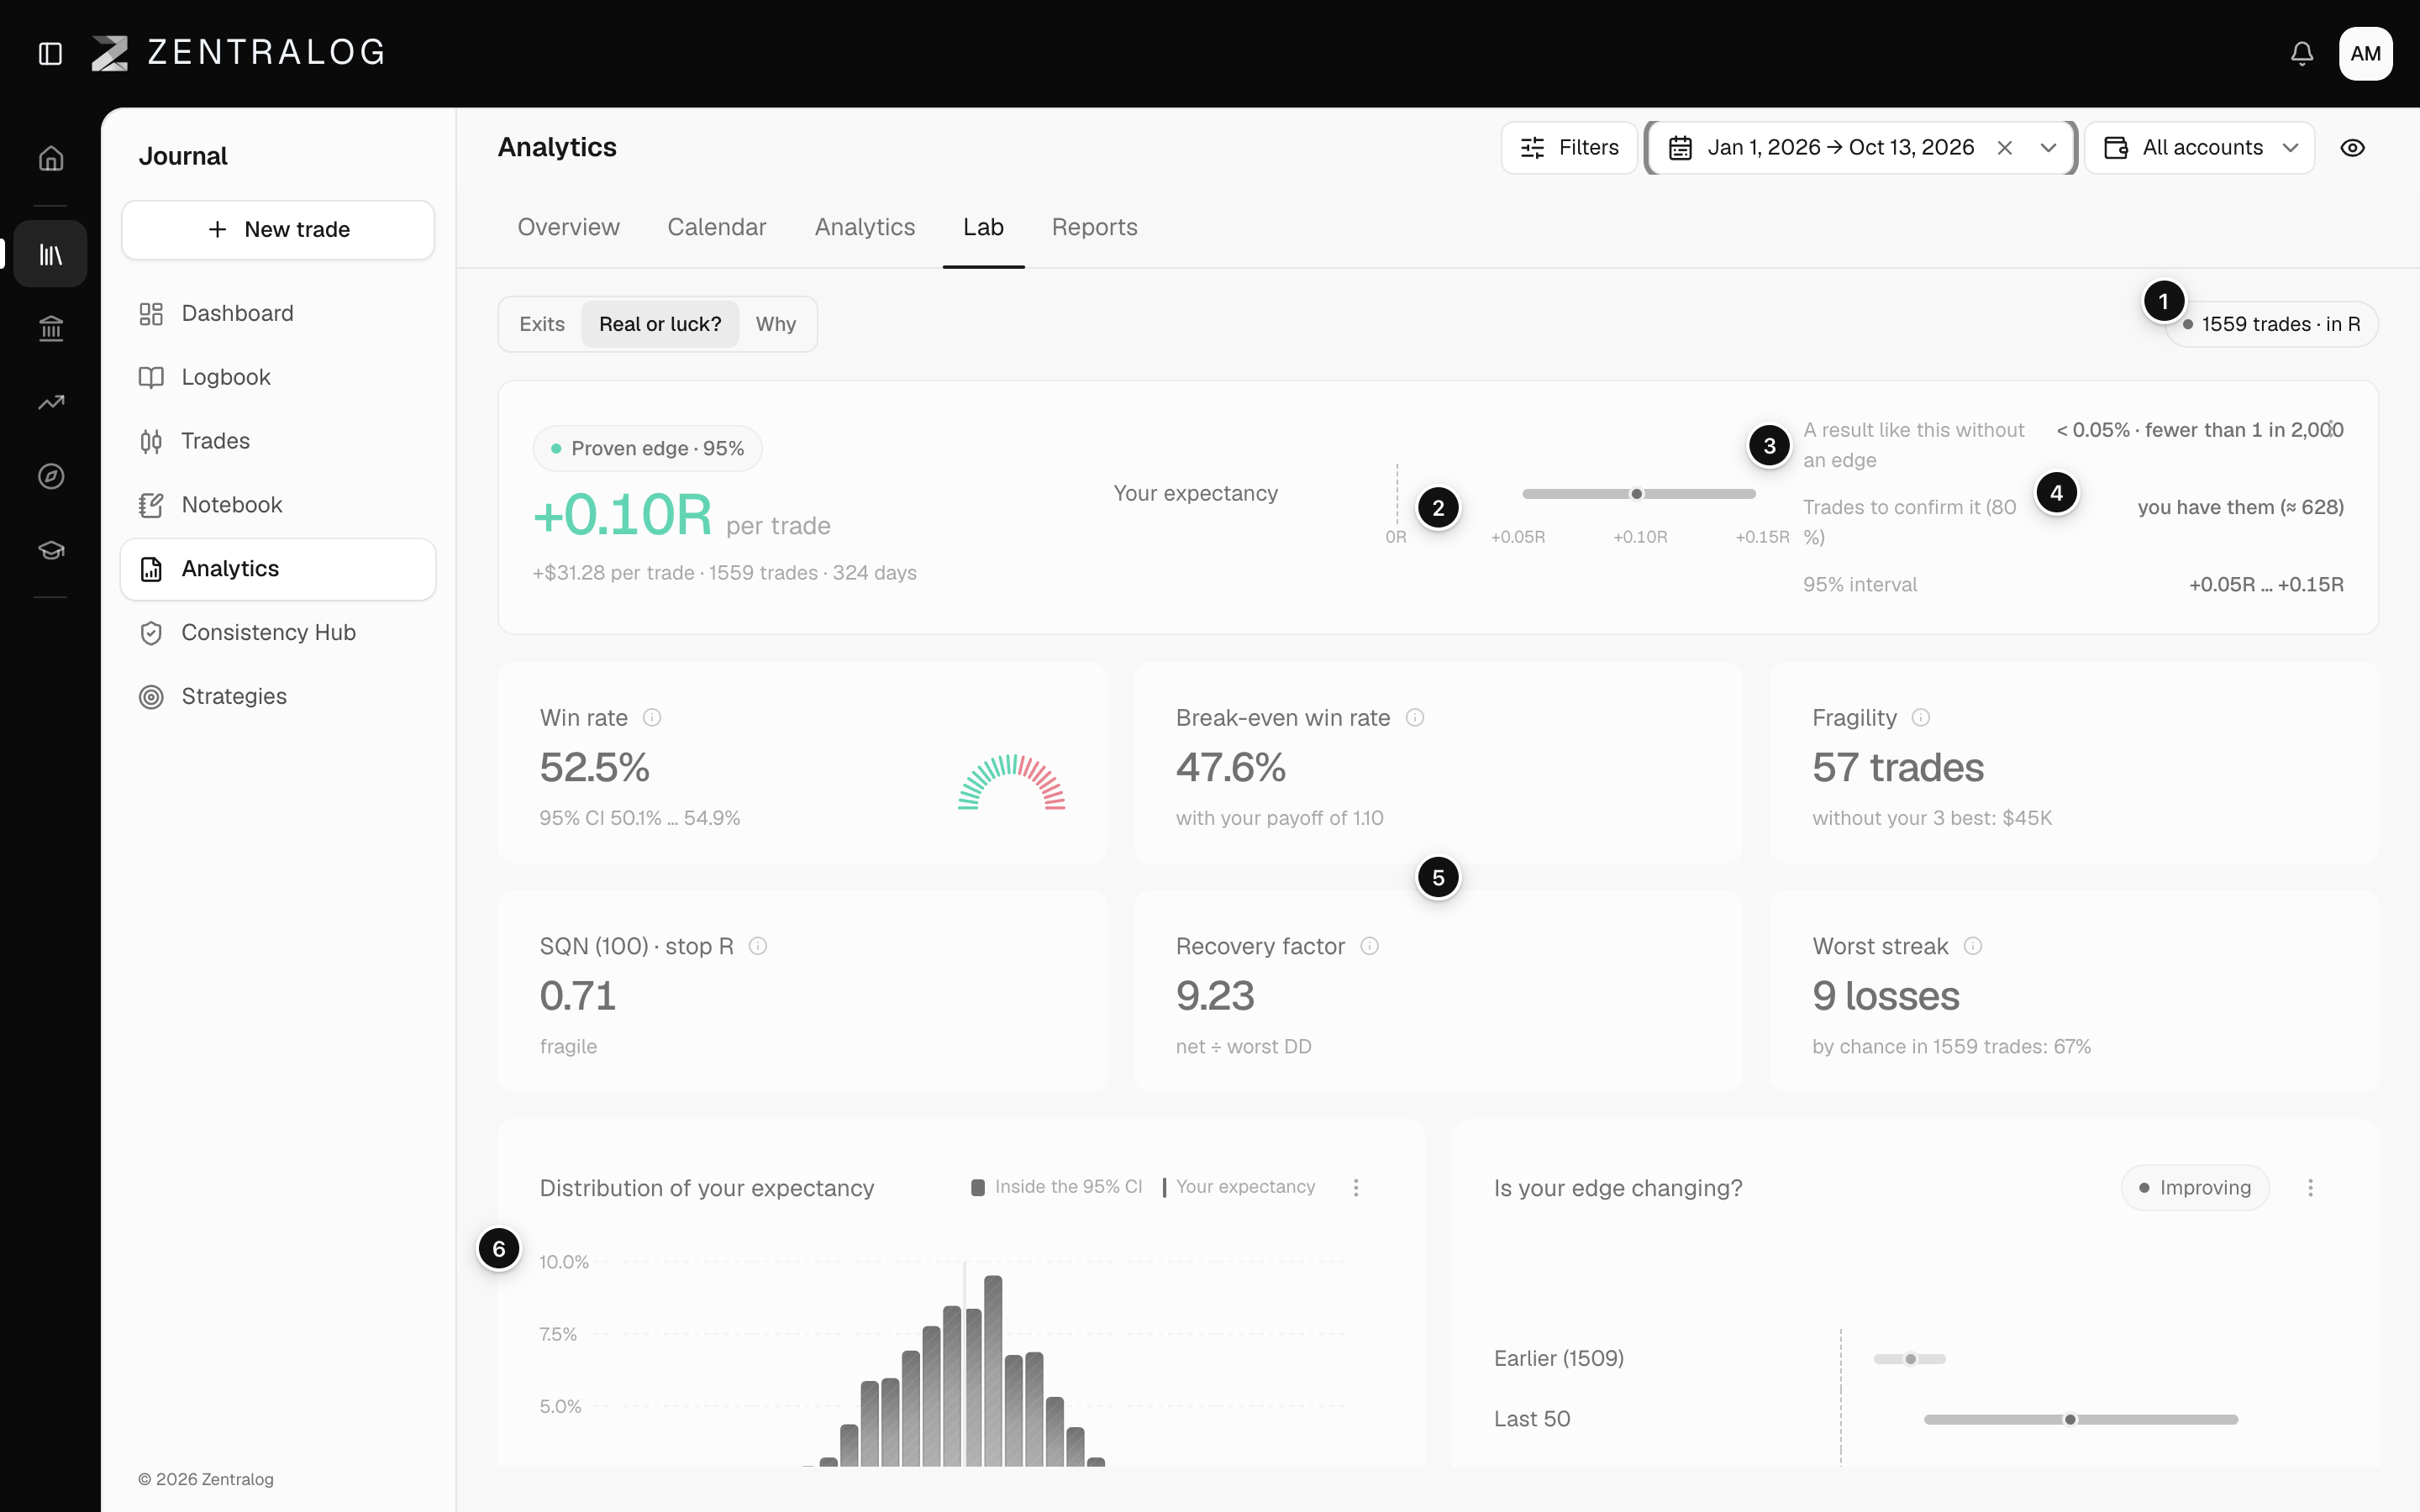Toggle the eye visibility icon

(x=2353, y=148)
